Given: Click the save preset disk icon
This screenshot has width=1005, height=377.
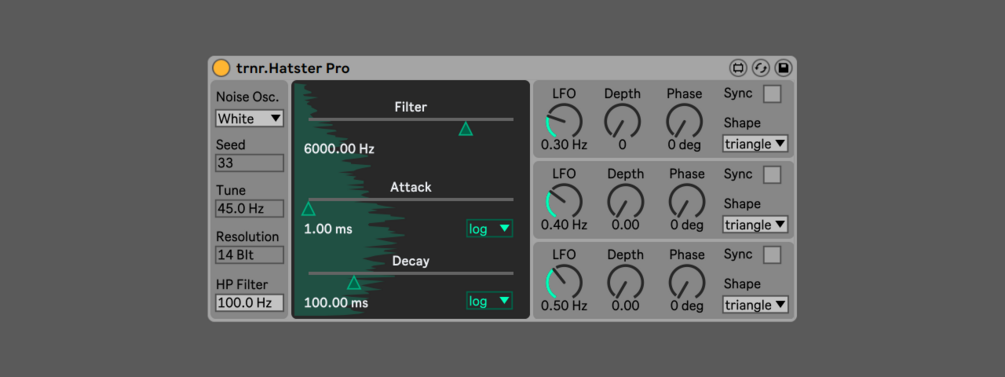Looking at the screenshot, I should click(x=783, y=67).
